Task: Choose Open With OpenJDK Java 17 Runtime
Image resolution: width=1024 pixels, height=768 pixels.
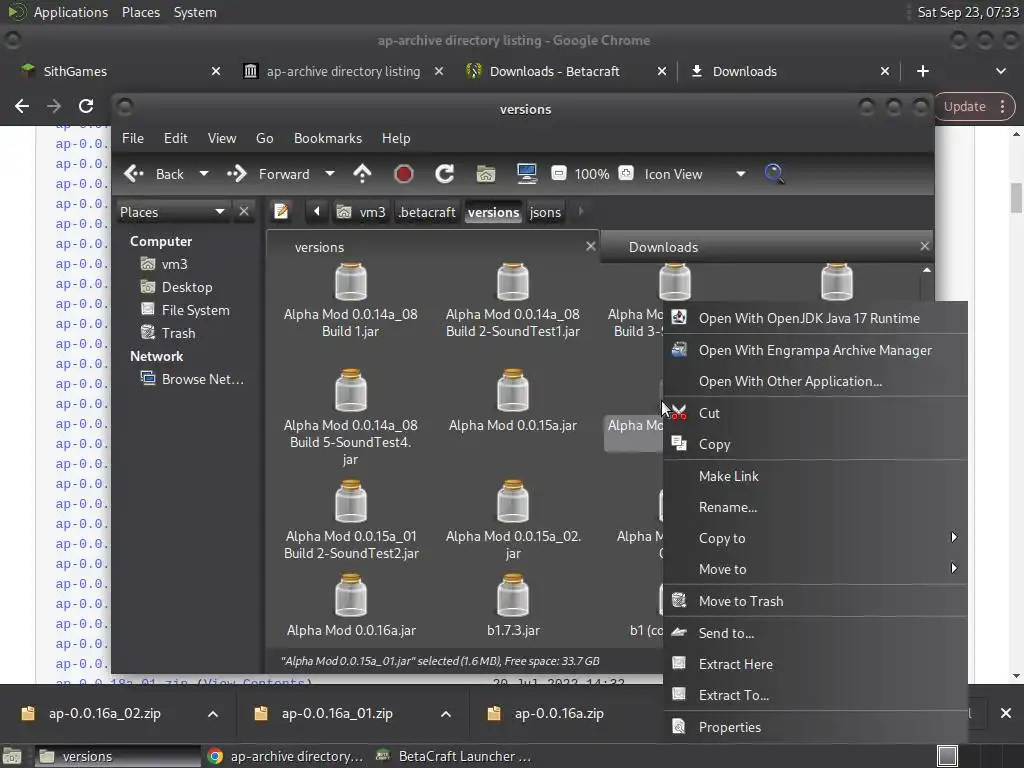Action: [x=815, y=318]
